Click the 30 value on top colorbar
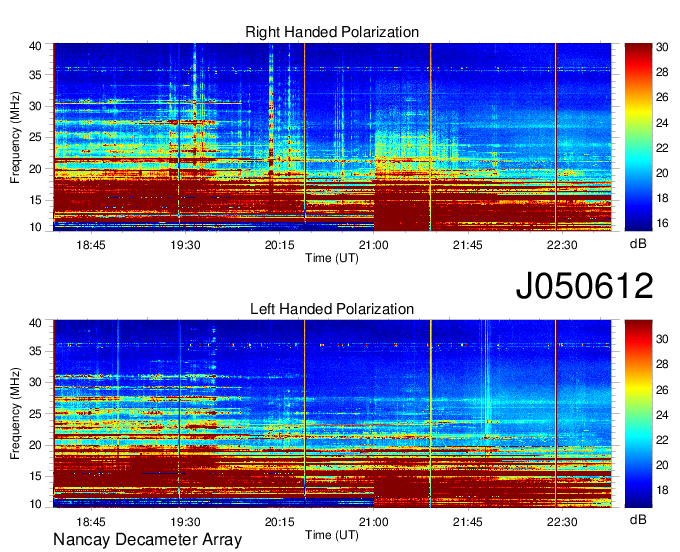The image size is (680, 552). [662, 47]
